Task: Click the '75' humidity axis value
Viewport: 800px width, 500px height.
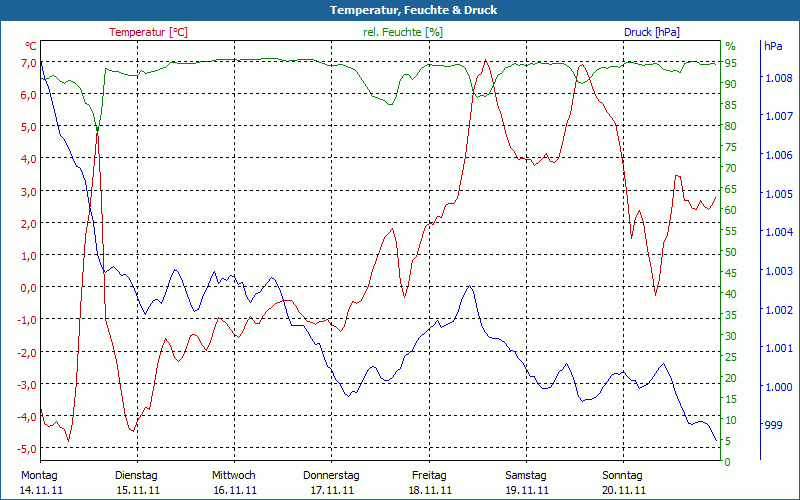Action: coord(730,147)
